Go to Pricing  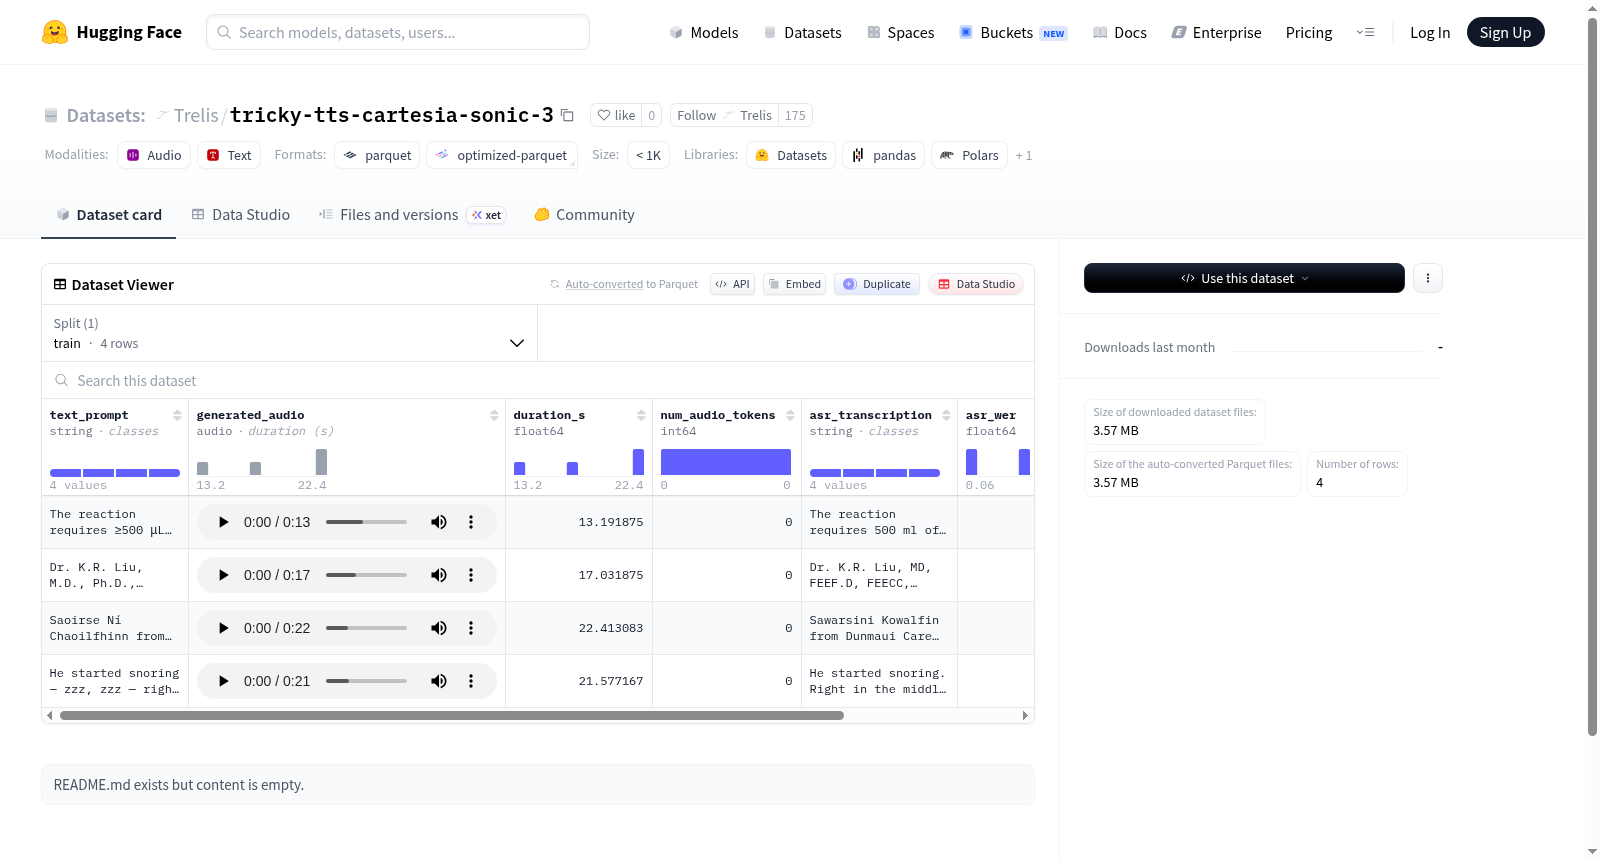tap(1309, 32)
